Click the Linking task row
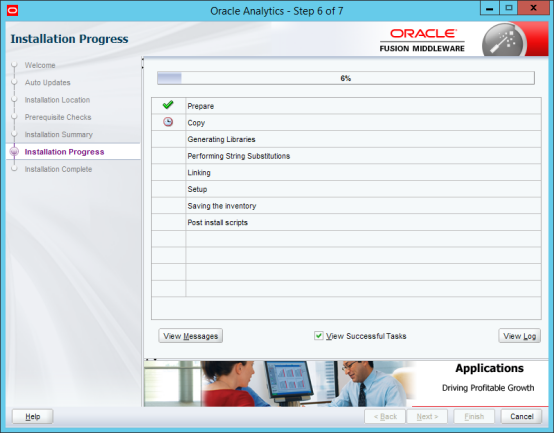The height and width of the screenshot is (433, 554). 346,172
